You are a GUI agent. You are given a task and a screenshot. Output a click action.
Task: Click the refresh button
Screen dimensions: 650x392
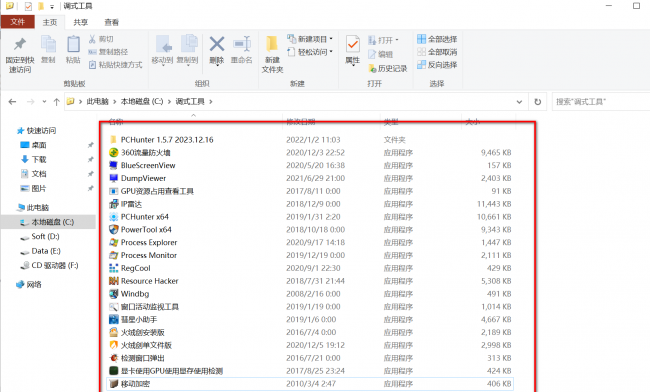click(538, 102)
